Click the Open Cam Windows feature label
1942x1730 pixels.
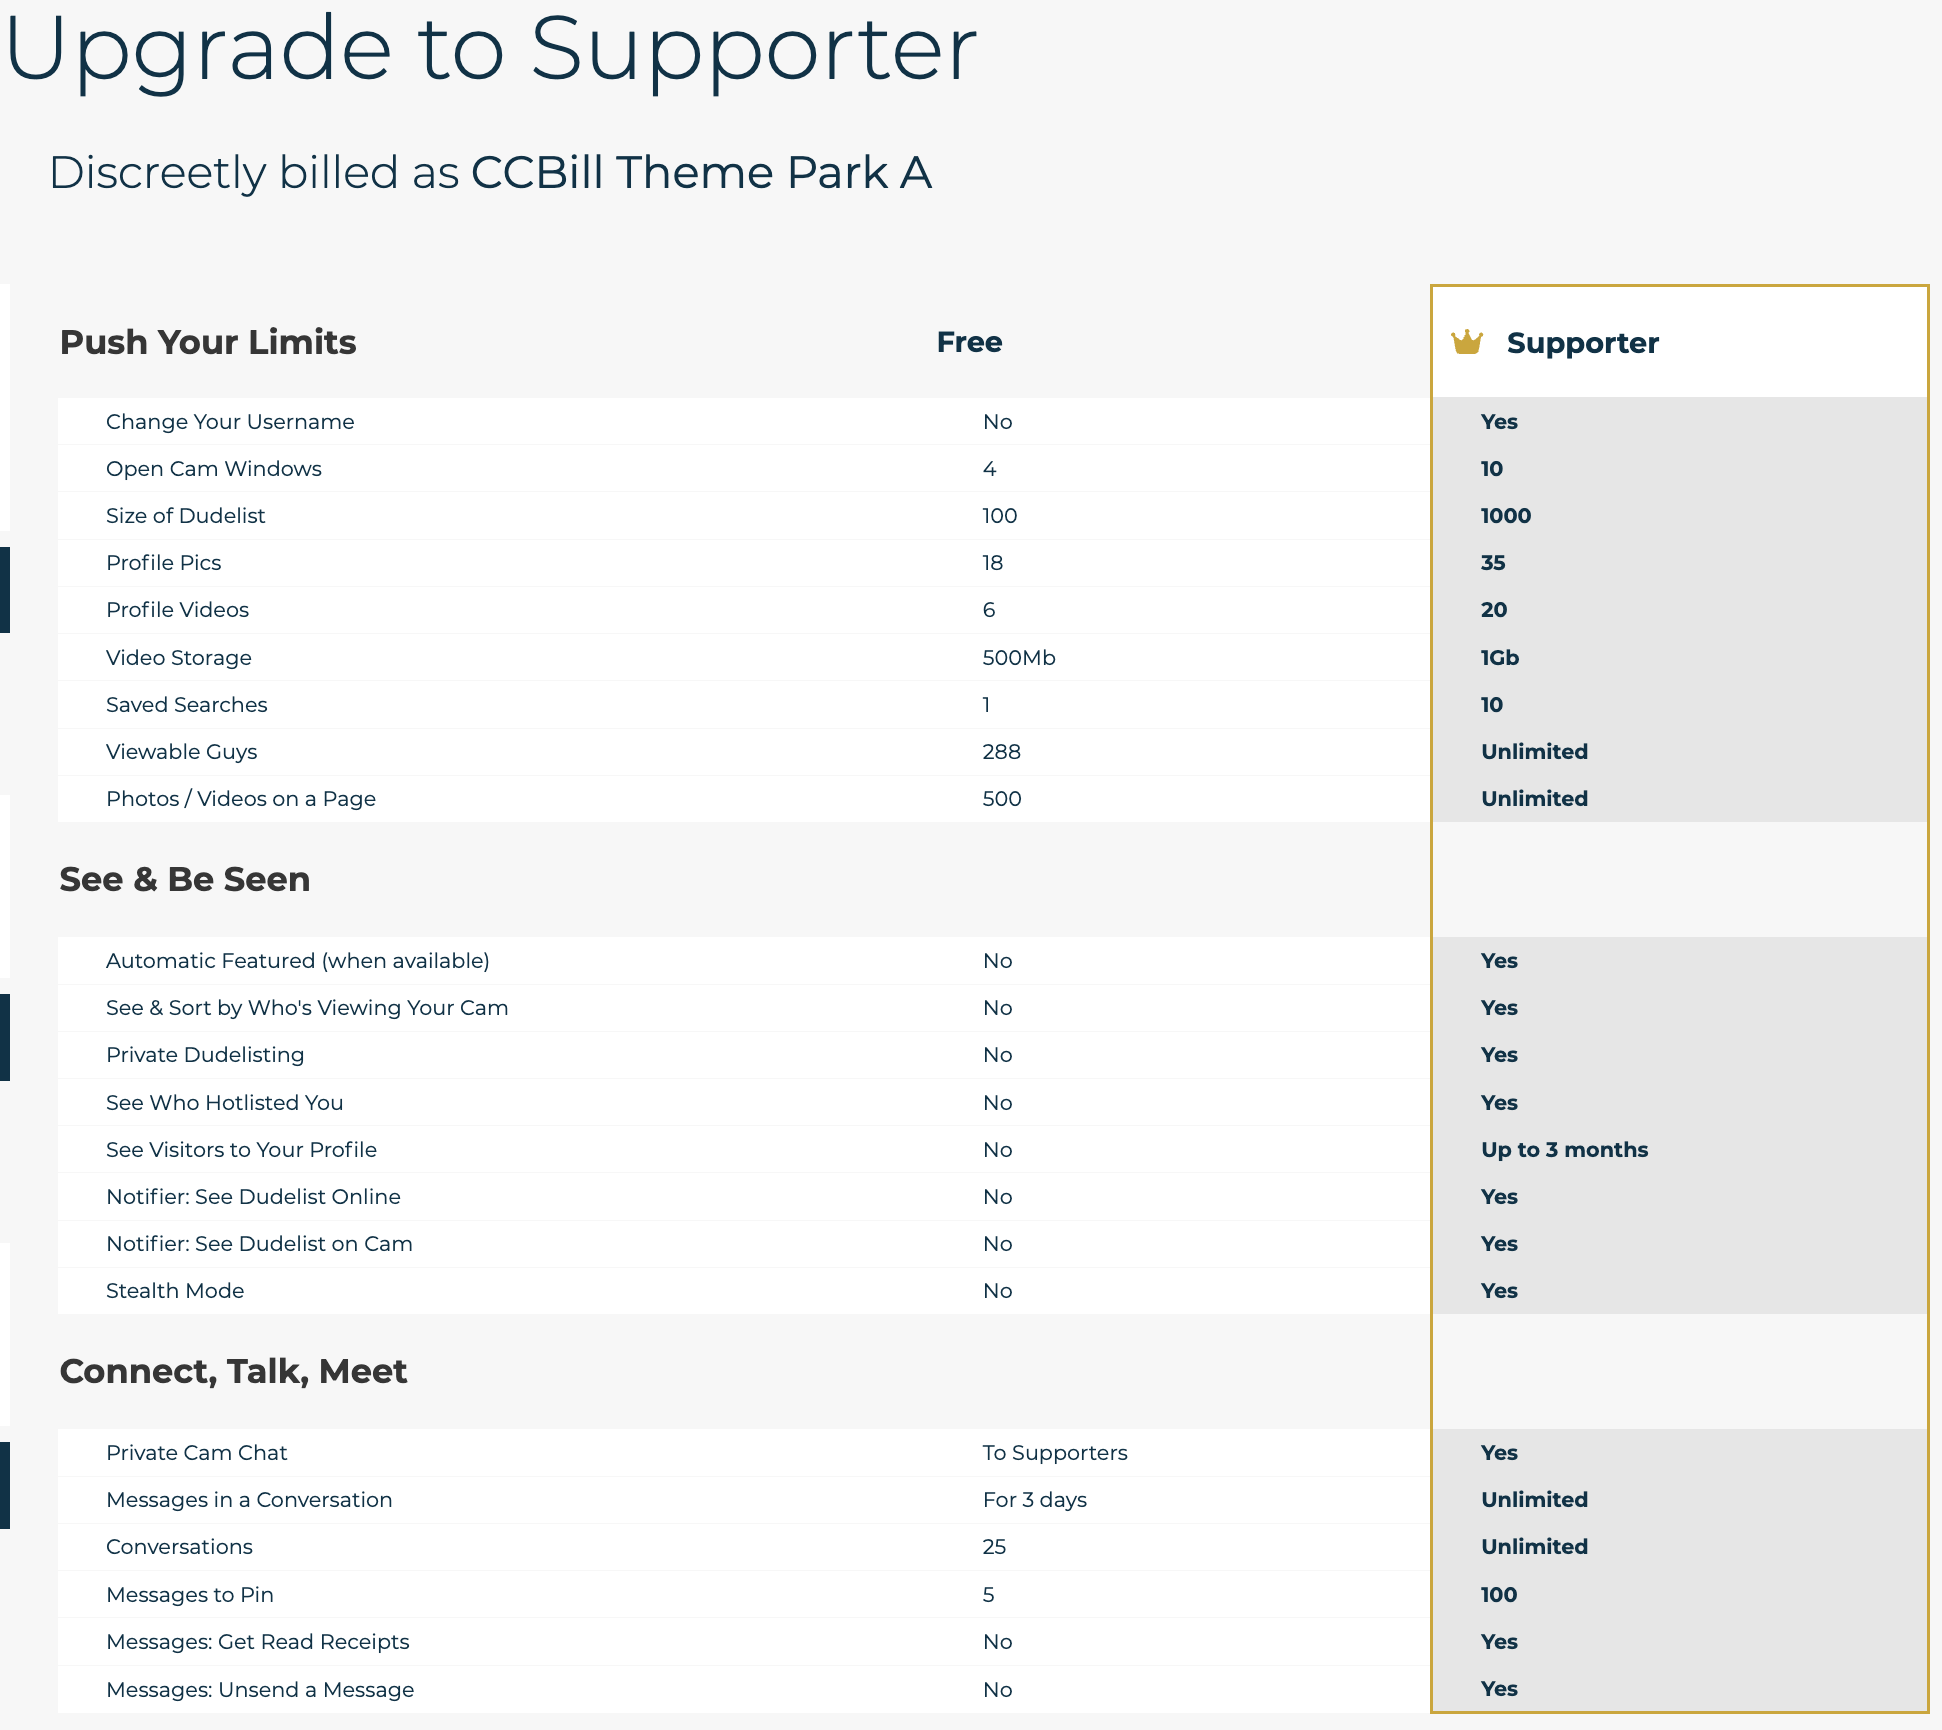(214, 469)
